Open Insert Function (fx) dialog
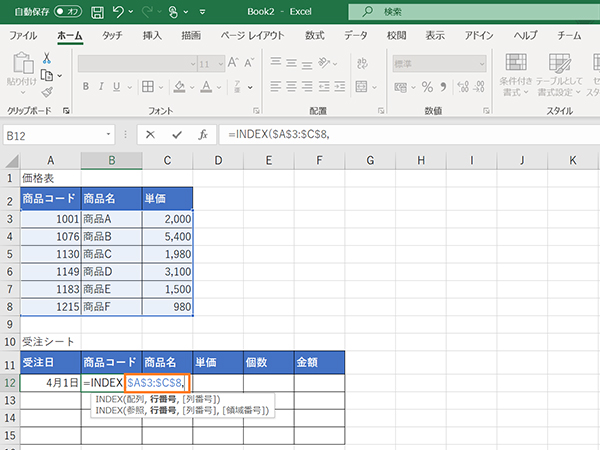This screenshot has width=600, height=450. [203, 134]
